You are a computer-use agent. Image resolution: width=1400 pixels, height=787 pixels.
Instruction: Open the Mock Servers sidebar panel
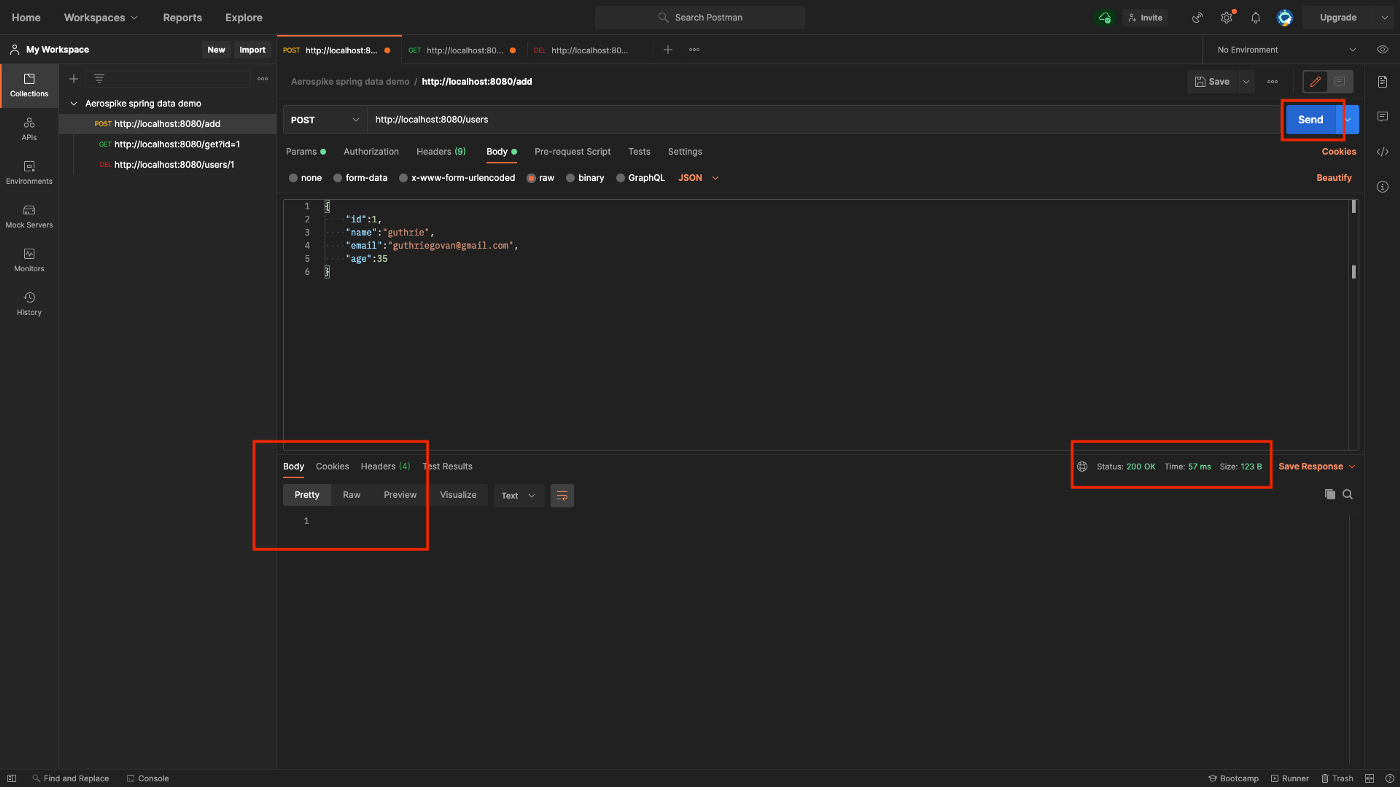coord(29,216)
